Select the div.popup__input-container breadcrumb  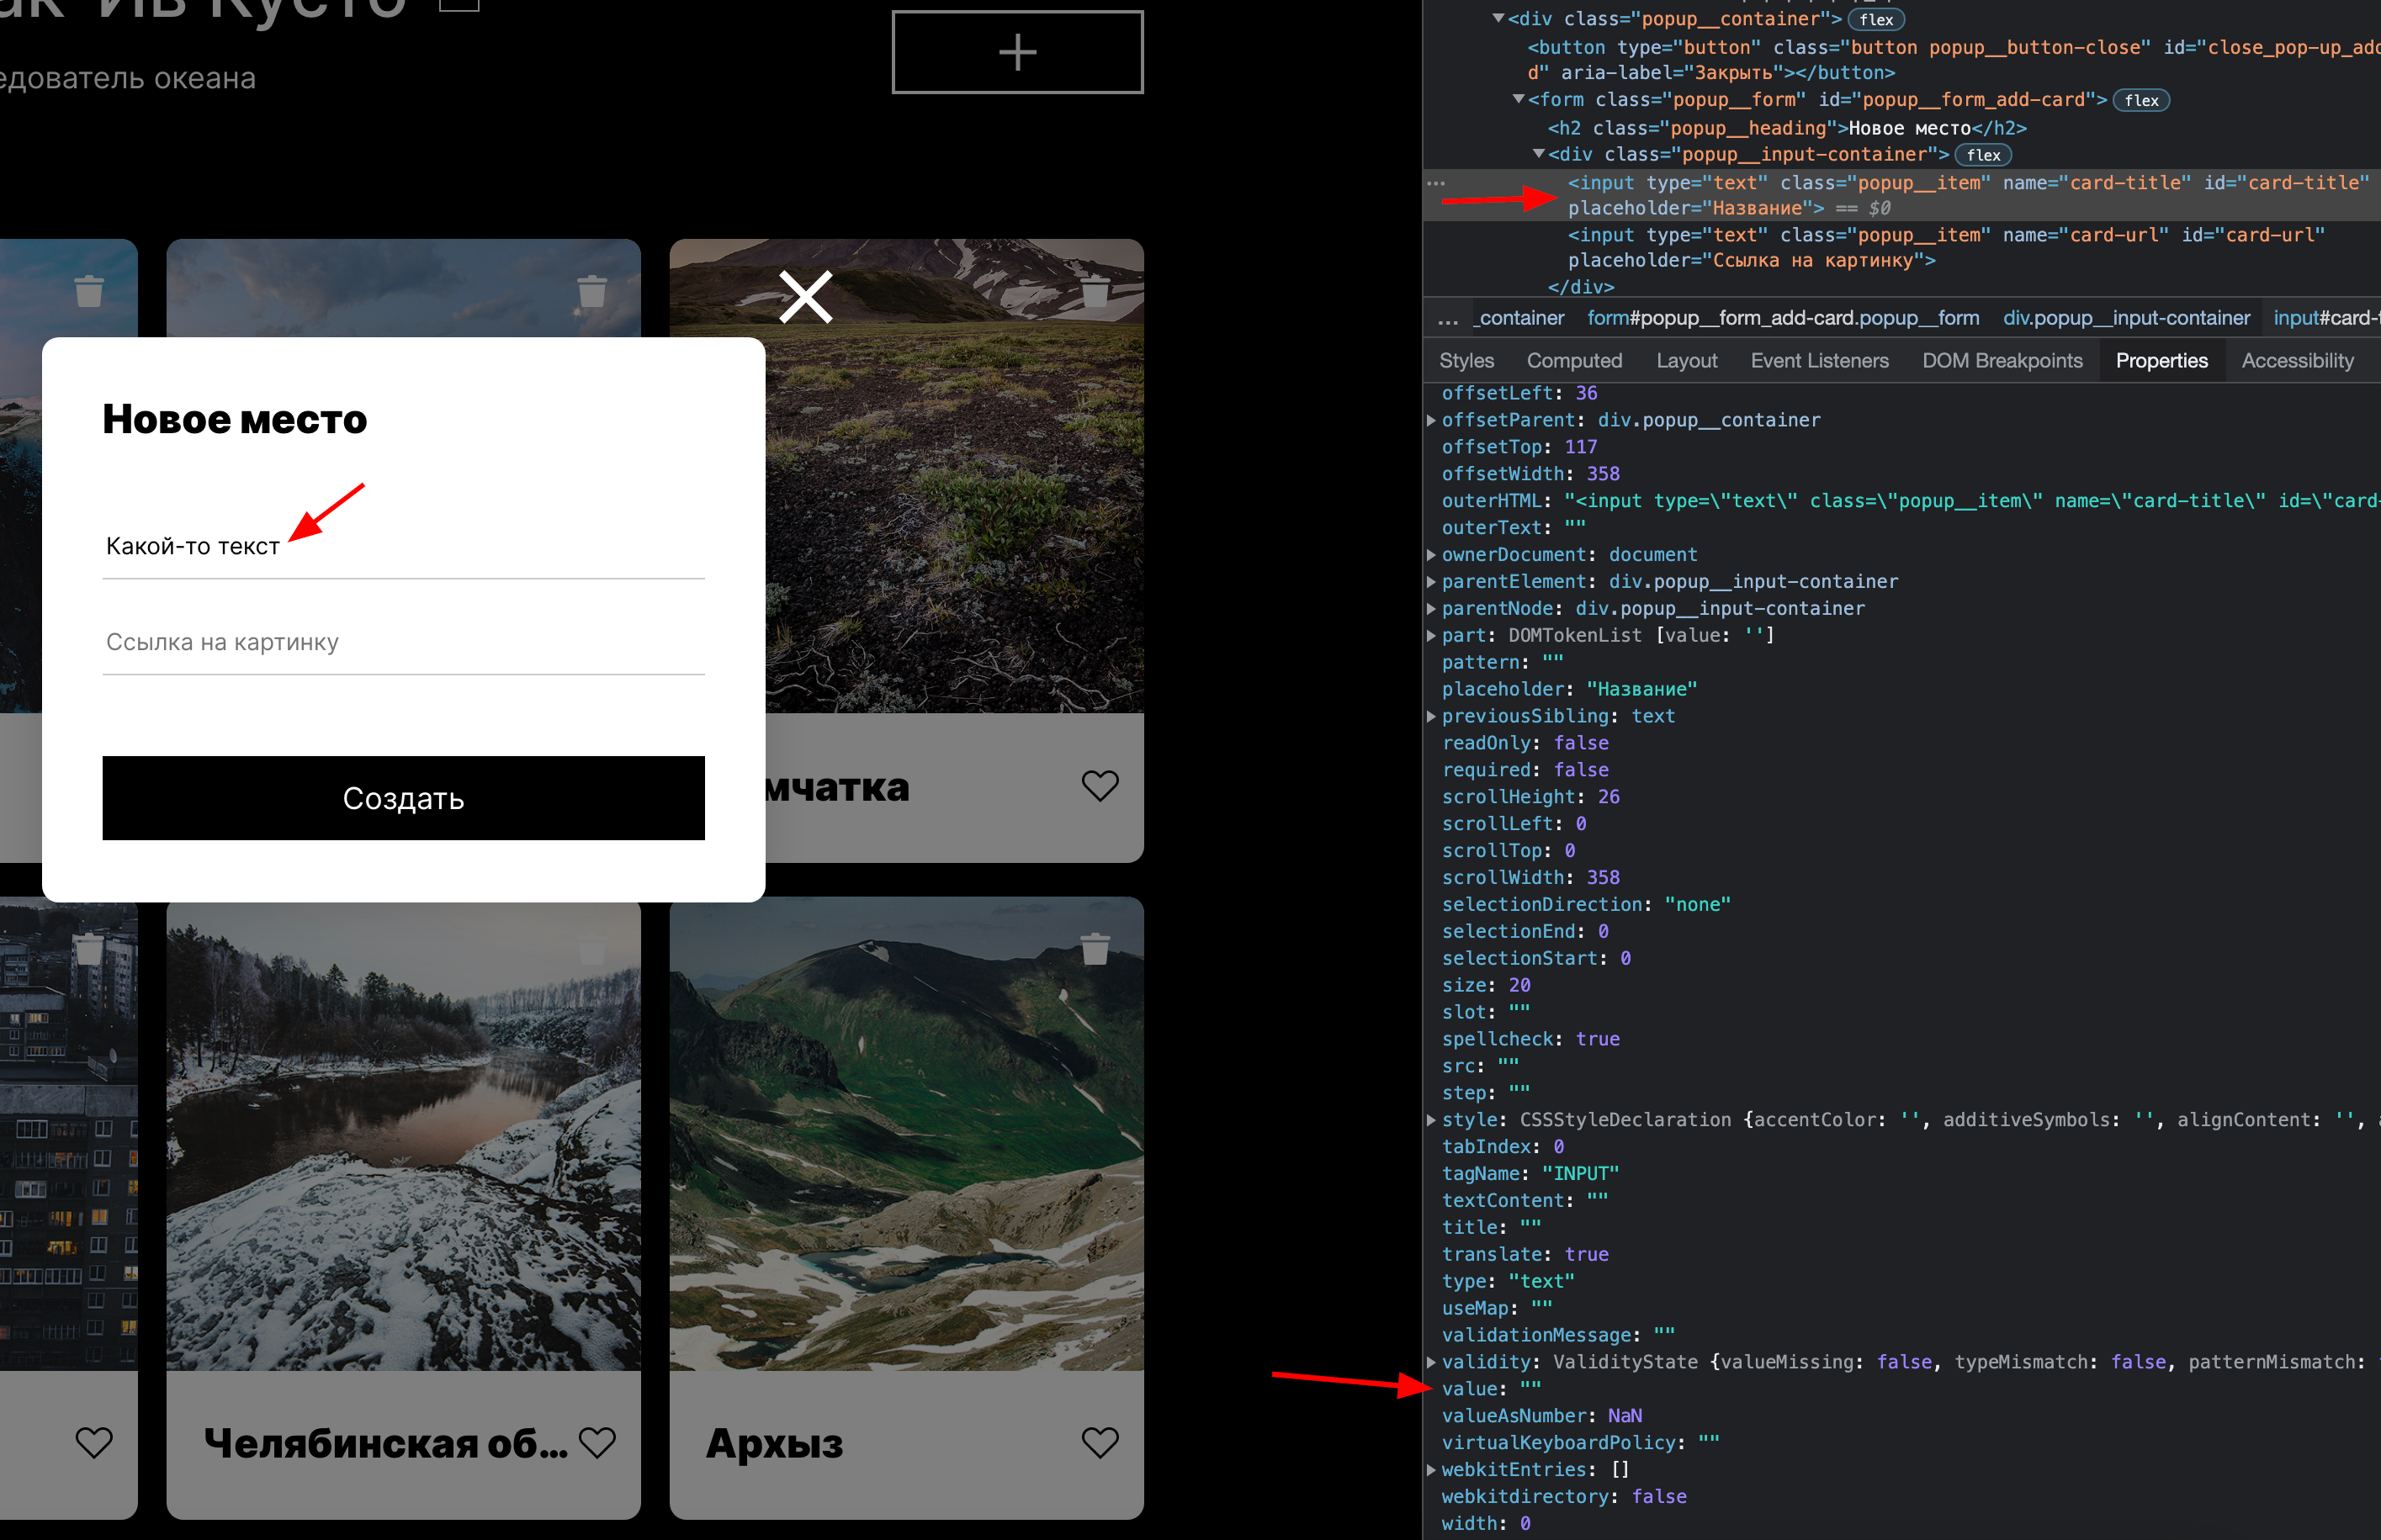(x=2125, y=317)
